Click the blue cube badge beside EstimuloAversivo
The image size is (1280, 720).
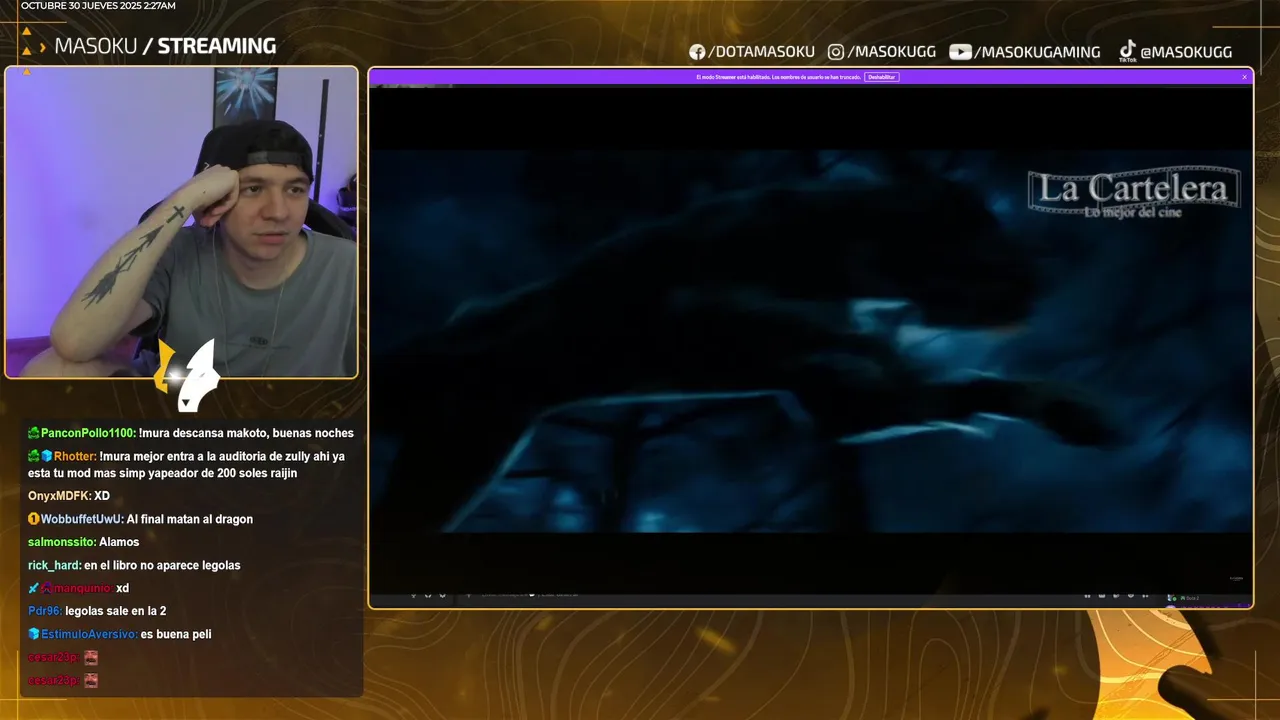click(33, 634)
